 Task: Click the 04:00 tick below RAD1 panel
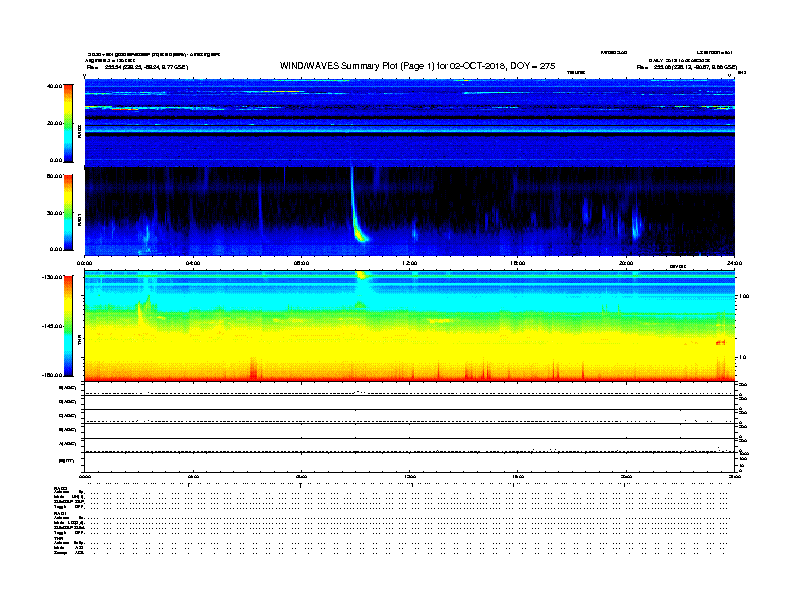193,263
